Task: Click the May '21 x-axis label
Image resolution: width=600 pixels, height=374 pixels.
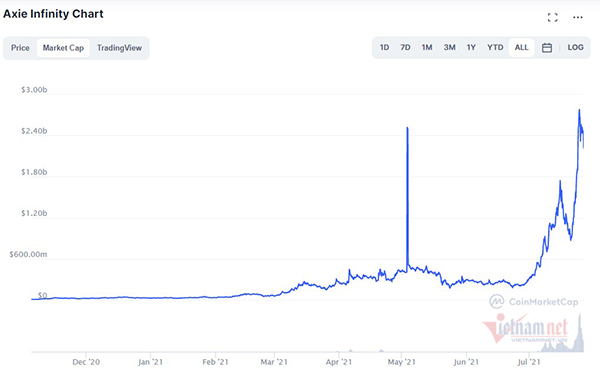Action: click(401, 362)
